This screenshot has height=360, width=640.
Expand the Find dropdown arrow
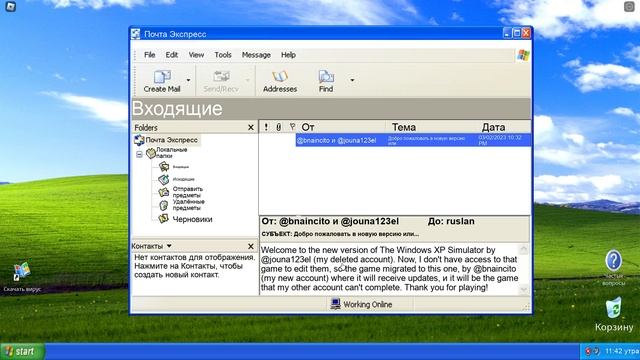coord(352,80)
